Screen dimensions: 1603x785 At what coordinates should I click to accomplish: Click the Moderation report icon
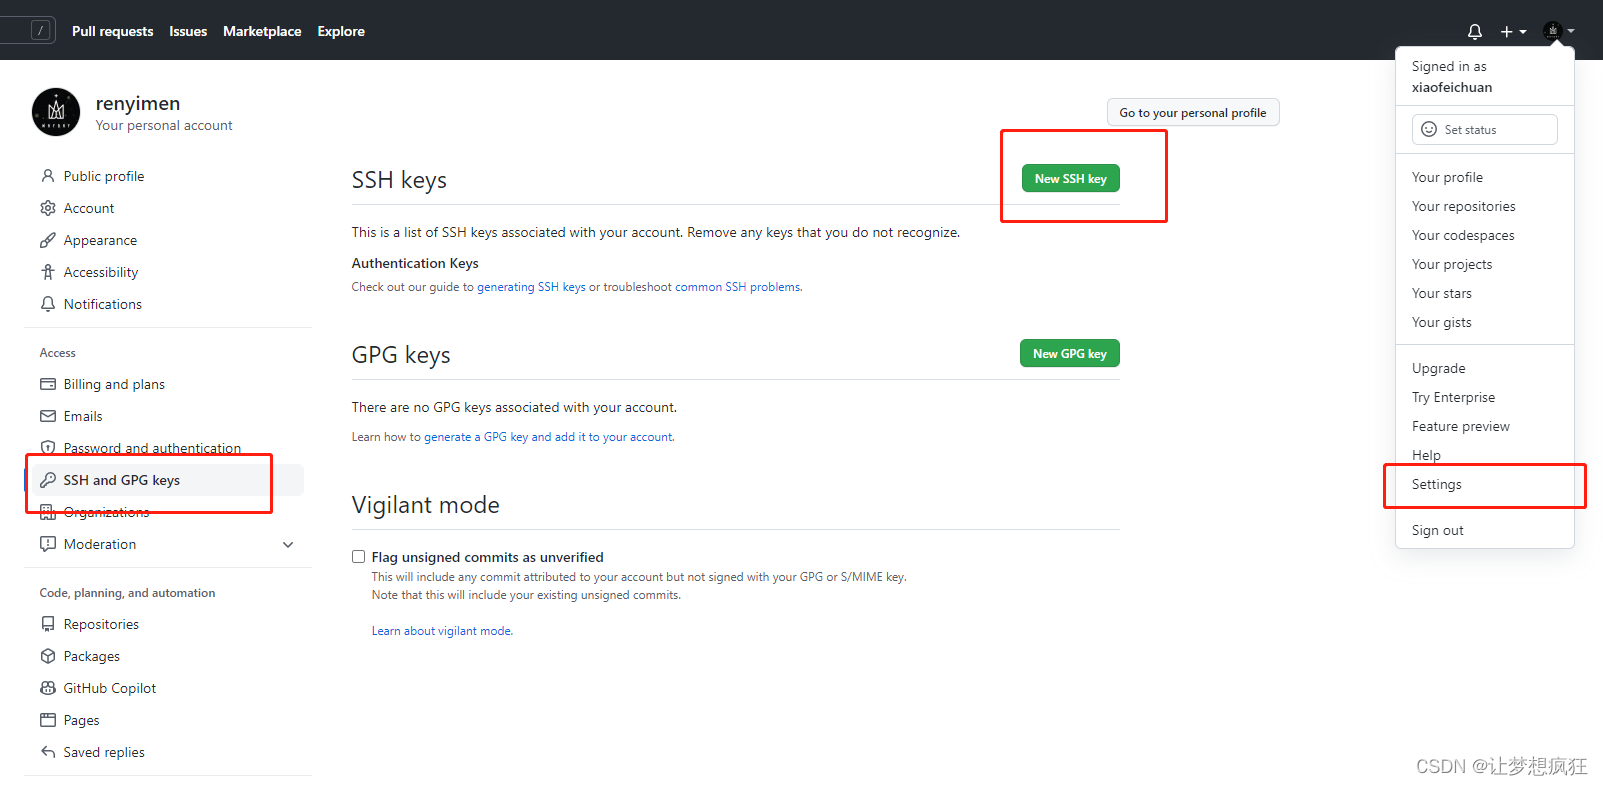pos(48,544)
